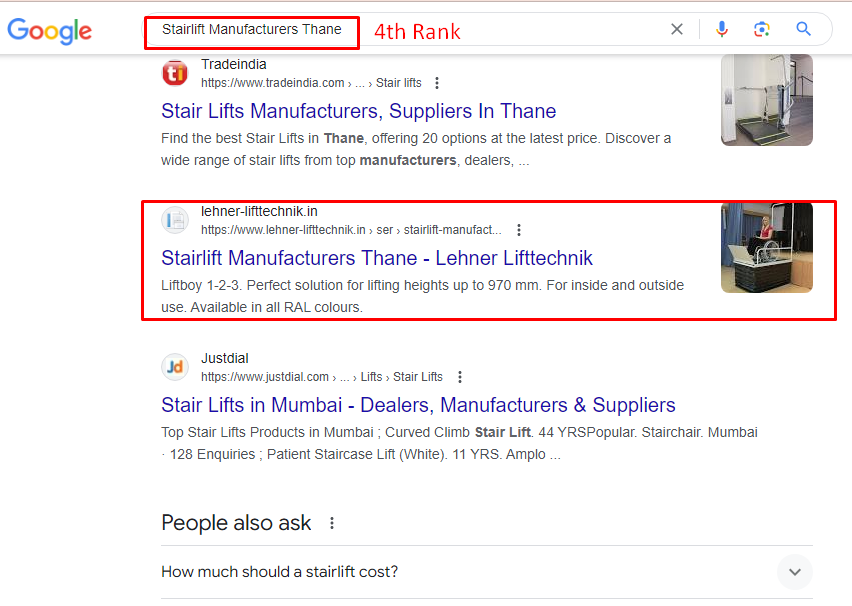Open People also ask options menu
The image size is (852, 606).
coord(331,523)
